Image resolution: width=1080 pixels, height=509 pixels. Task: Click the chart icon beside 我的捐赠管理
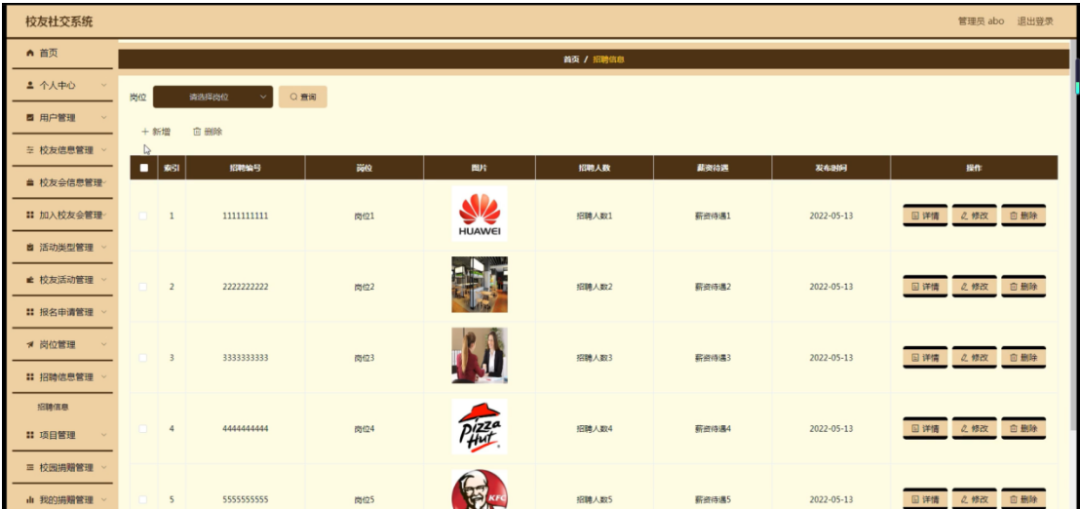click(30, 500)
